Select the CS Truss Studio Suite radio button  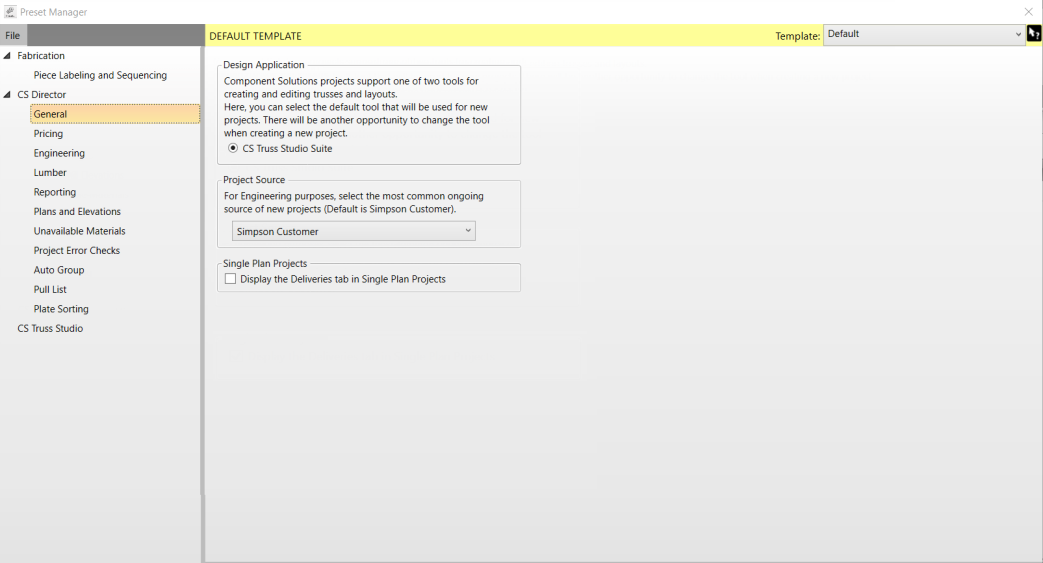(233, 148)
